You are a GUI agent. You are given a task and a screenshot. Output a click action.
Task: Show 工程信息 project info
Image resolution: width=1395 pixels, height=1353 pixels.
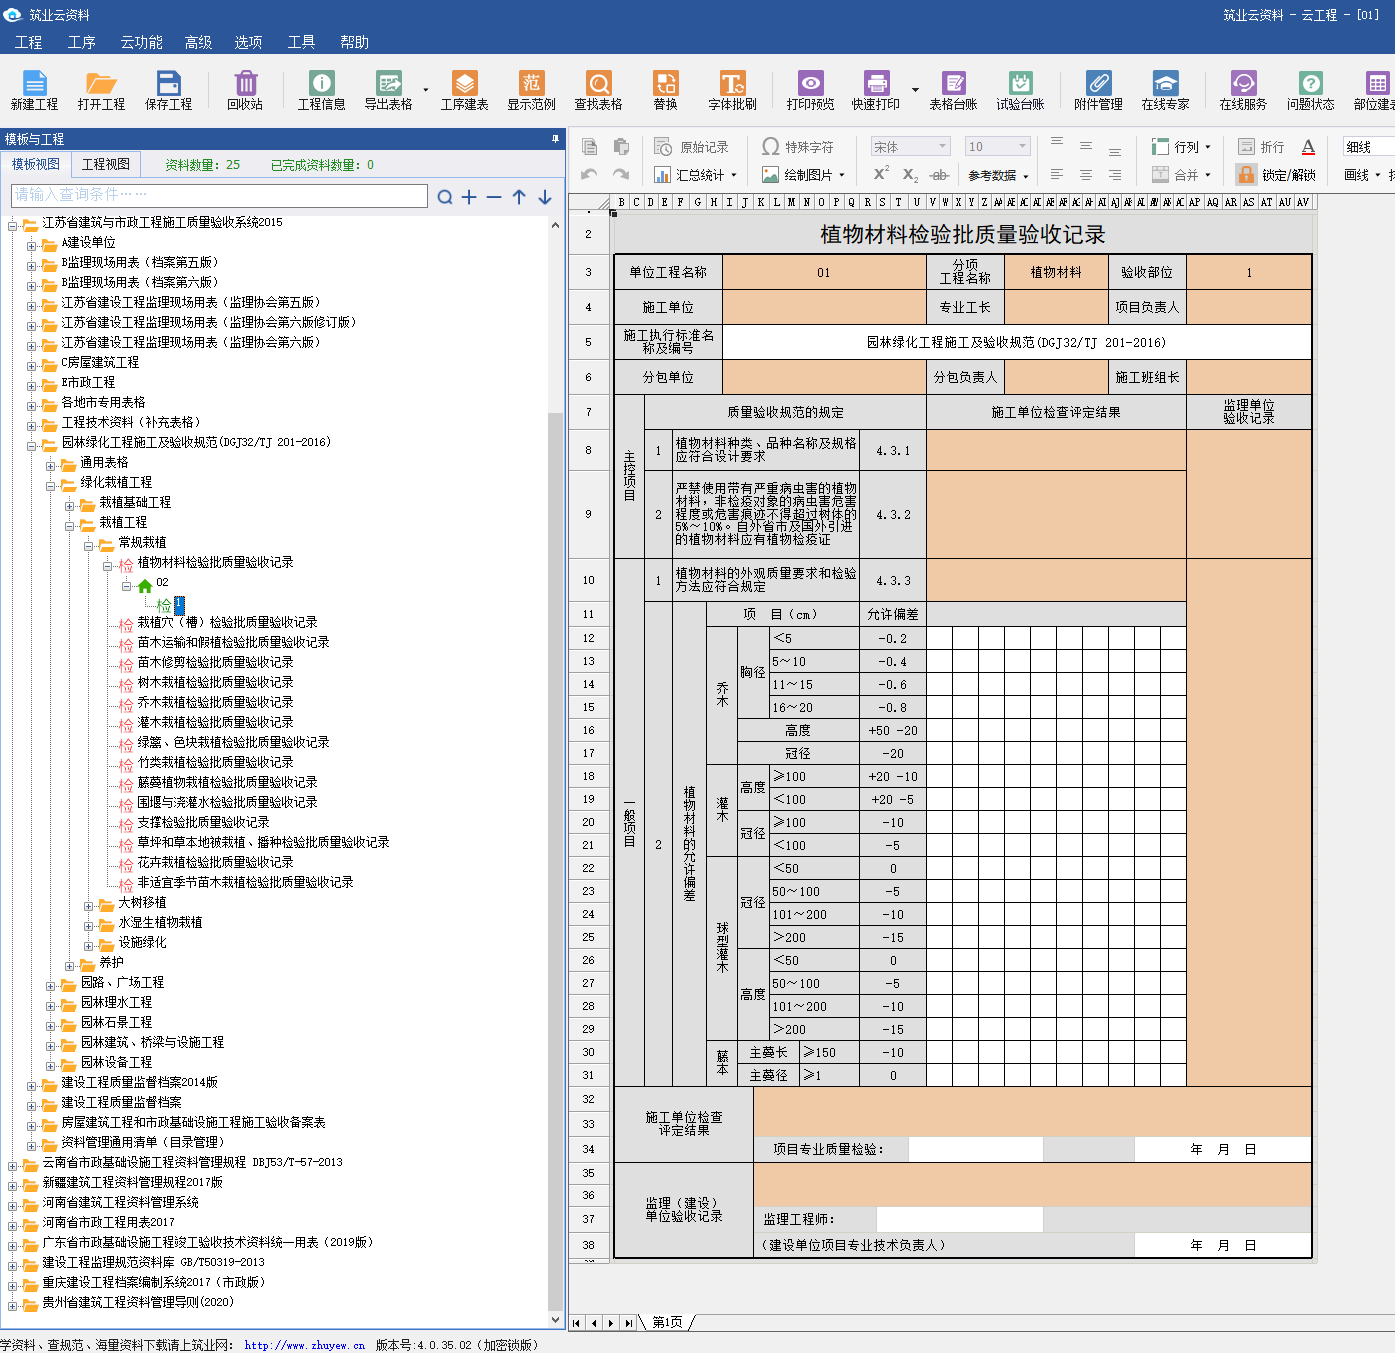322,90
